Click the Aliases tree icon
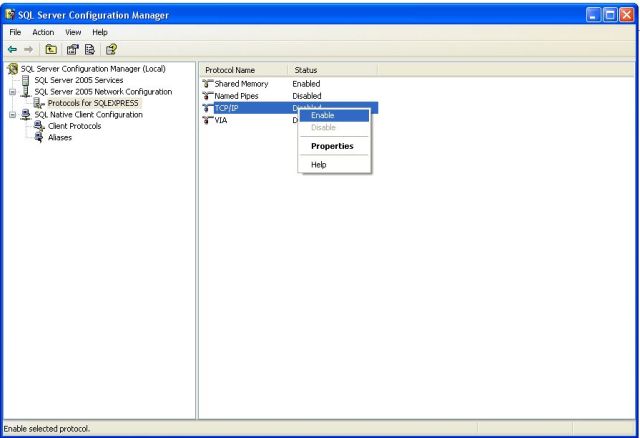This screenshot has height=438, width=640. 39,137
